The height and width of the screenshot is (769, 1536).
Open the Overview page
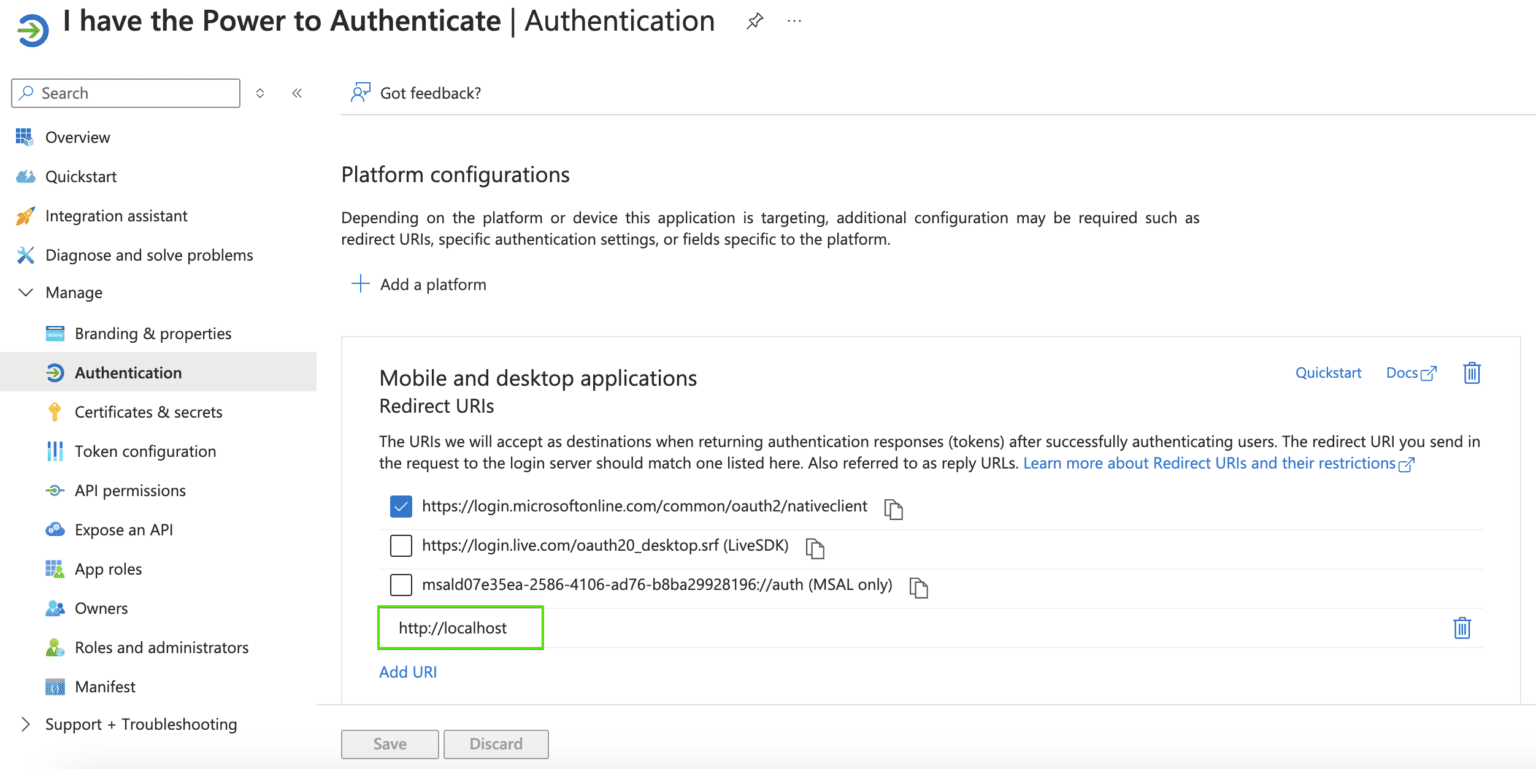point(77,137)
